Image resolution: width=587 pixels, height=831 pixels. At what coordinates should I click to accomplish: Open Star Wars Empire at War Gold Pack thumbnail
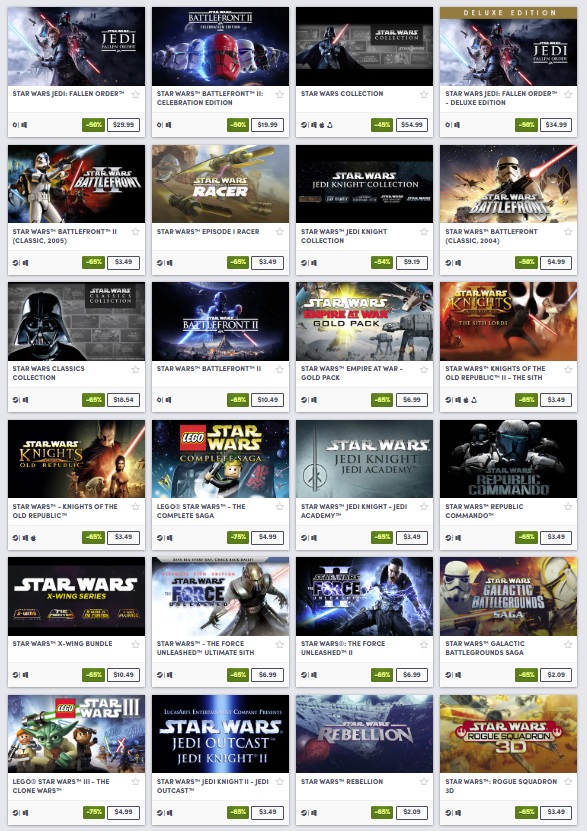364,321
